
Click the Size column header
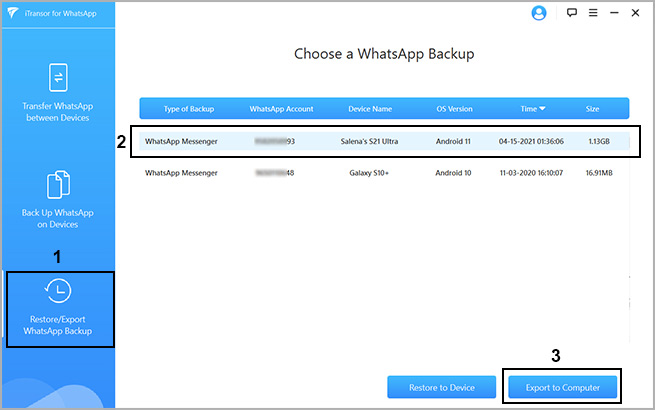[593, 108]
